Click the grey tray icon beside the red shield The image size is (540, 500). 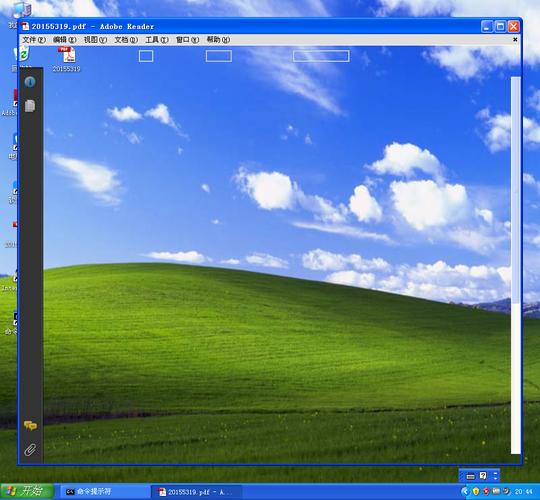tap(496, 492)
